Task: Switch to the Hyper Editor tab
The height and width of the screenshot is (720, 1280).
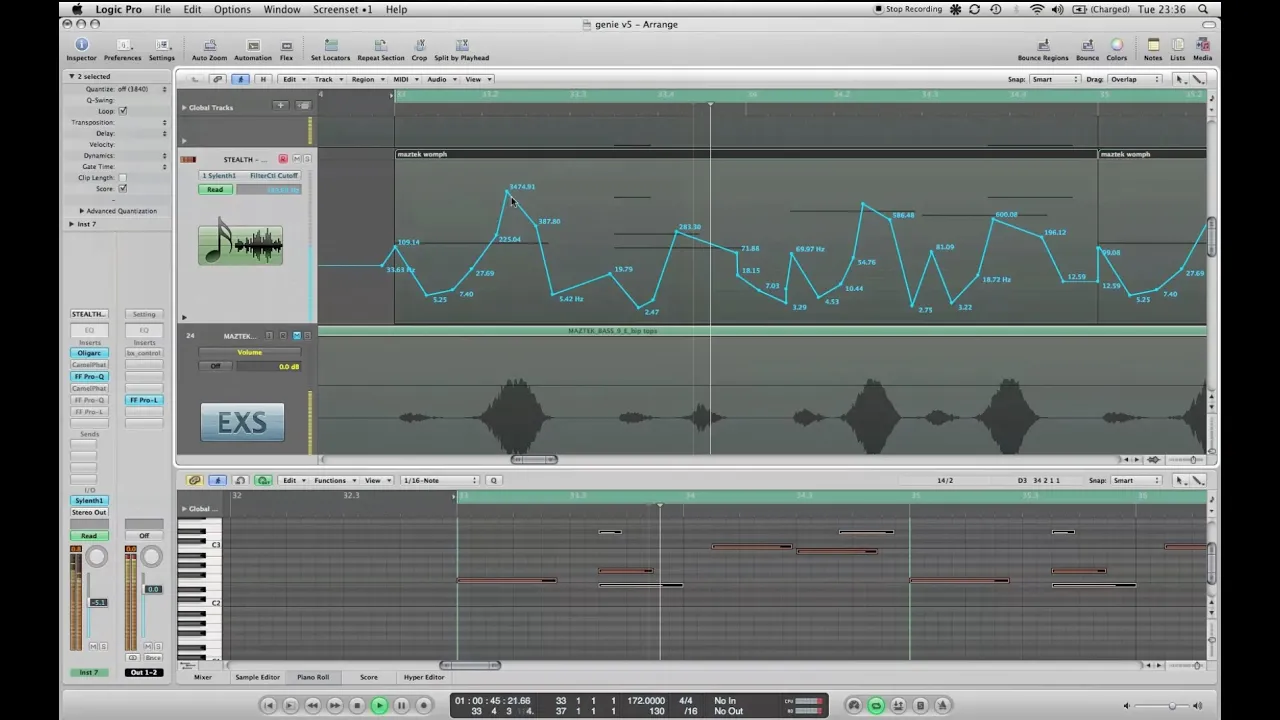Action: [424, 677]
